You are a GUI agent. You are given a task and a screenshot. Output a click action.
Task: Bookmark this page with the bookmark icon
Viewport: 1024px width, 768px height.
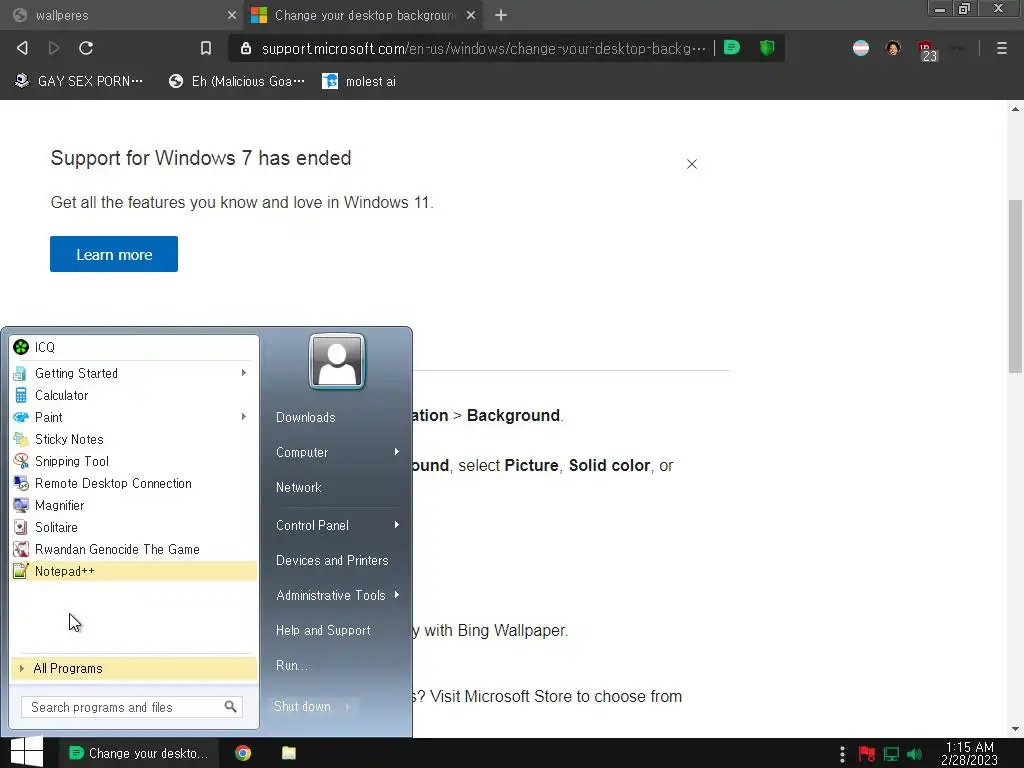pyautogui.click(x=206, y=48)
